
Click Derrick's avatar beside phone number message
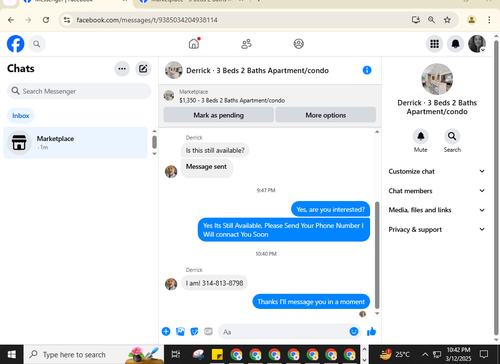coord(171,284)
